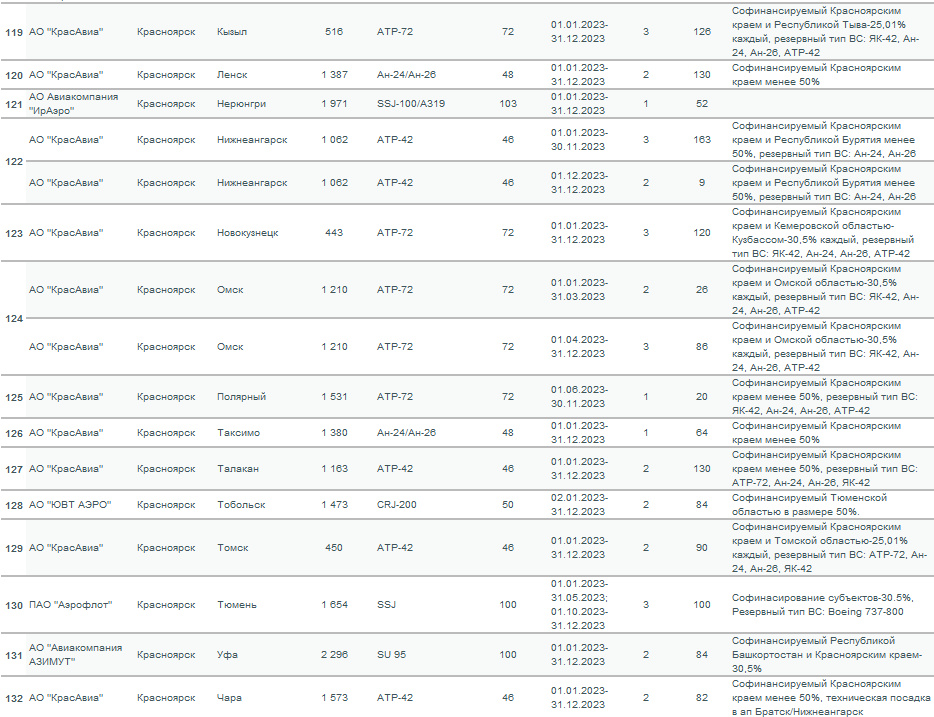This screenshot has width=934, height=717.
Task: Click distance value 516
Action: pos(334,32)
